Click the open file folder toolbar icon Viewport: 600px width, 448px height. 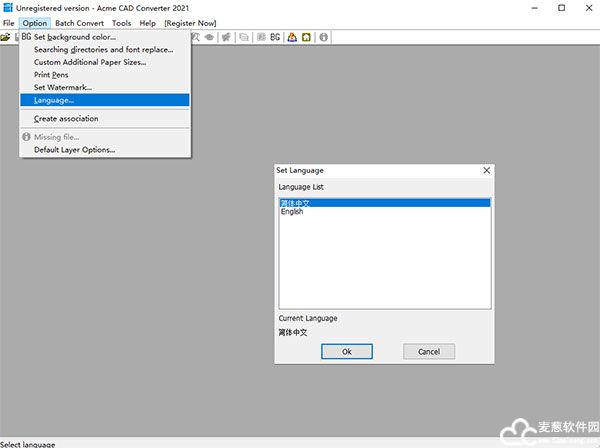tap(5, 37)
